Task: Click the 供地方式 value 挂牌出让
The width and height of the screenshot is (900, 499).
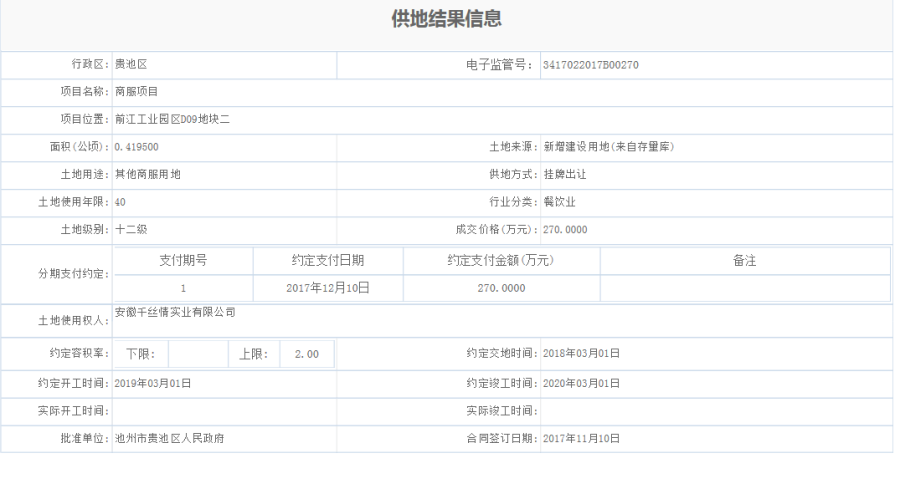Action: 563,175
